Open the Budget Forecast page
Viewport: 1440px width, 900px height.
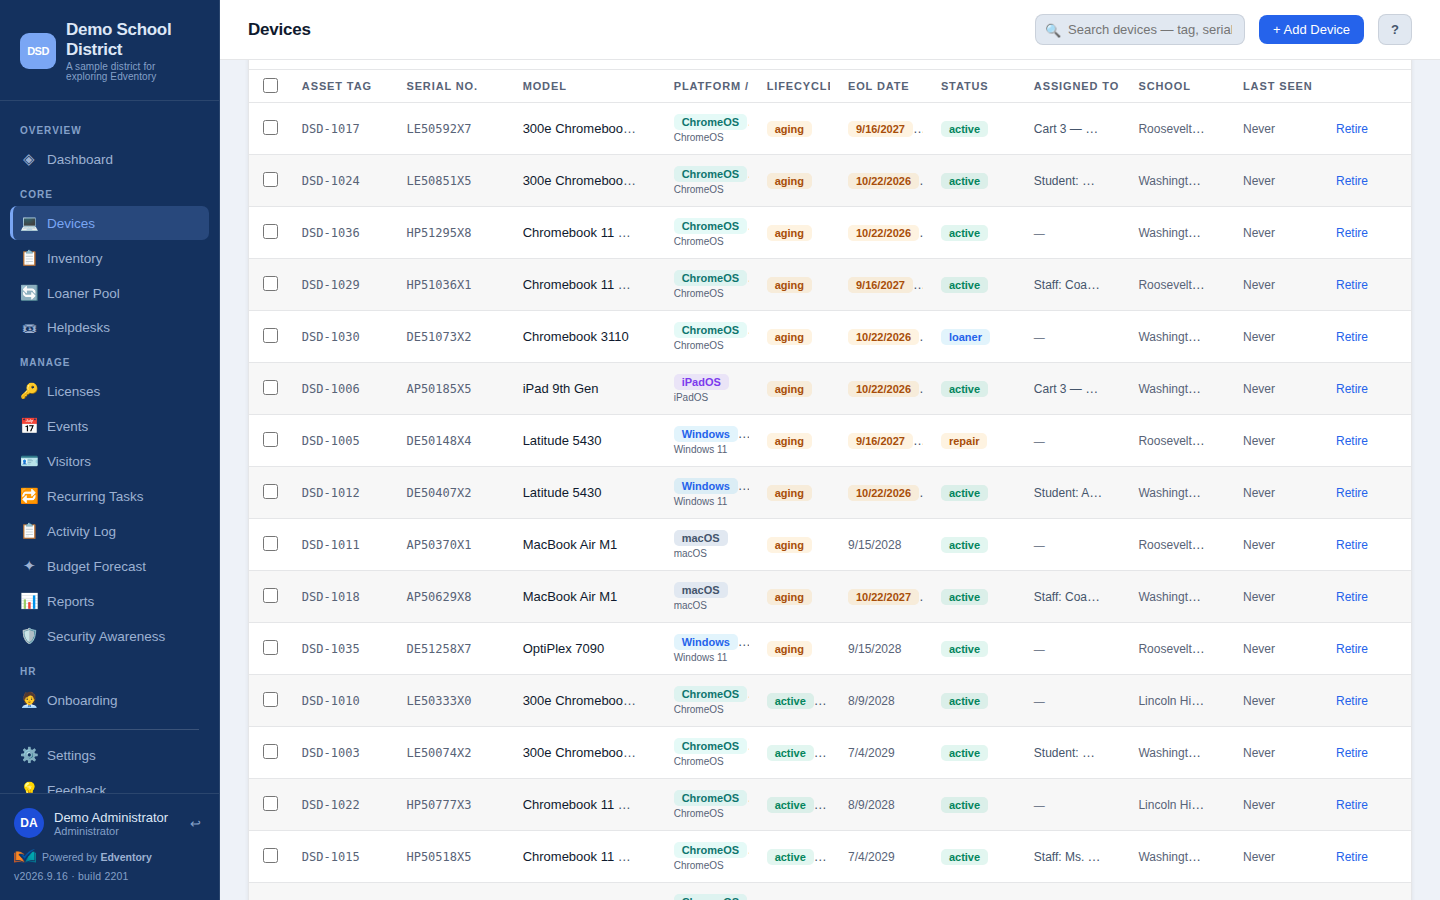(109, 567)
